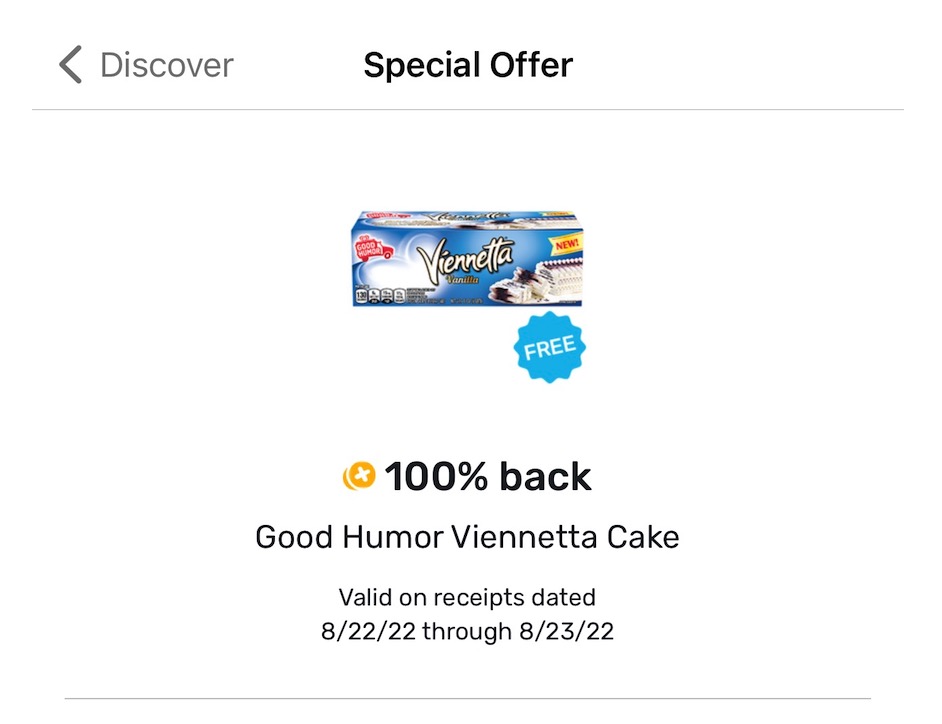Select the 100% back text

tap(487, 477)
